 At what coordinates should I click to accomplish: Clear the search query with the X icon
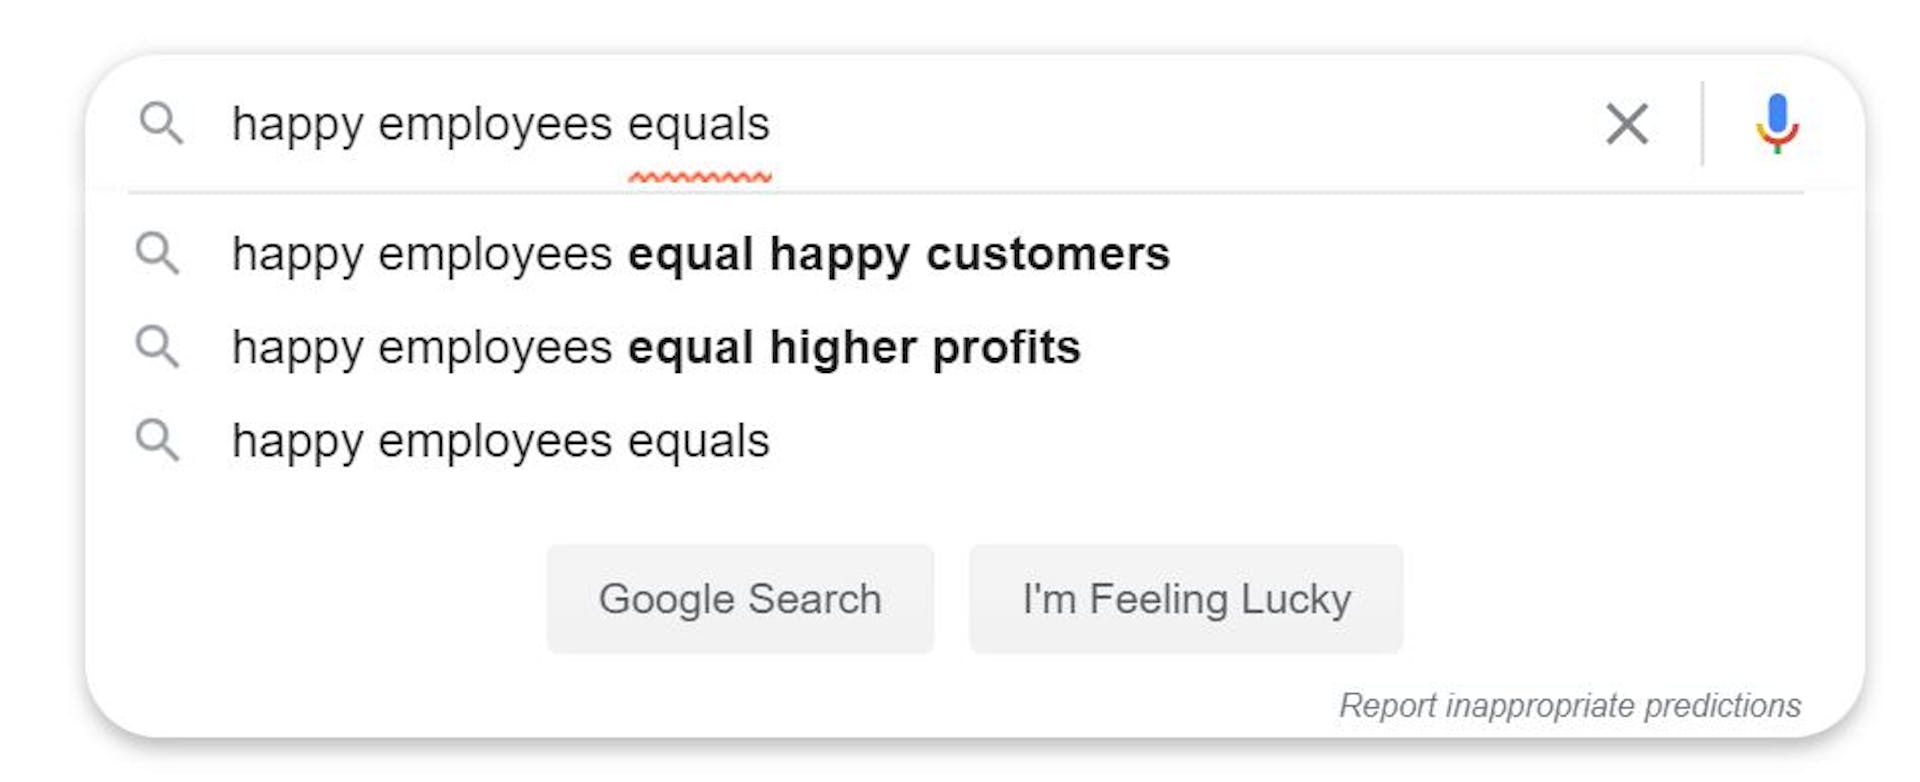pyautogui.click(x=1627, y=124)
